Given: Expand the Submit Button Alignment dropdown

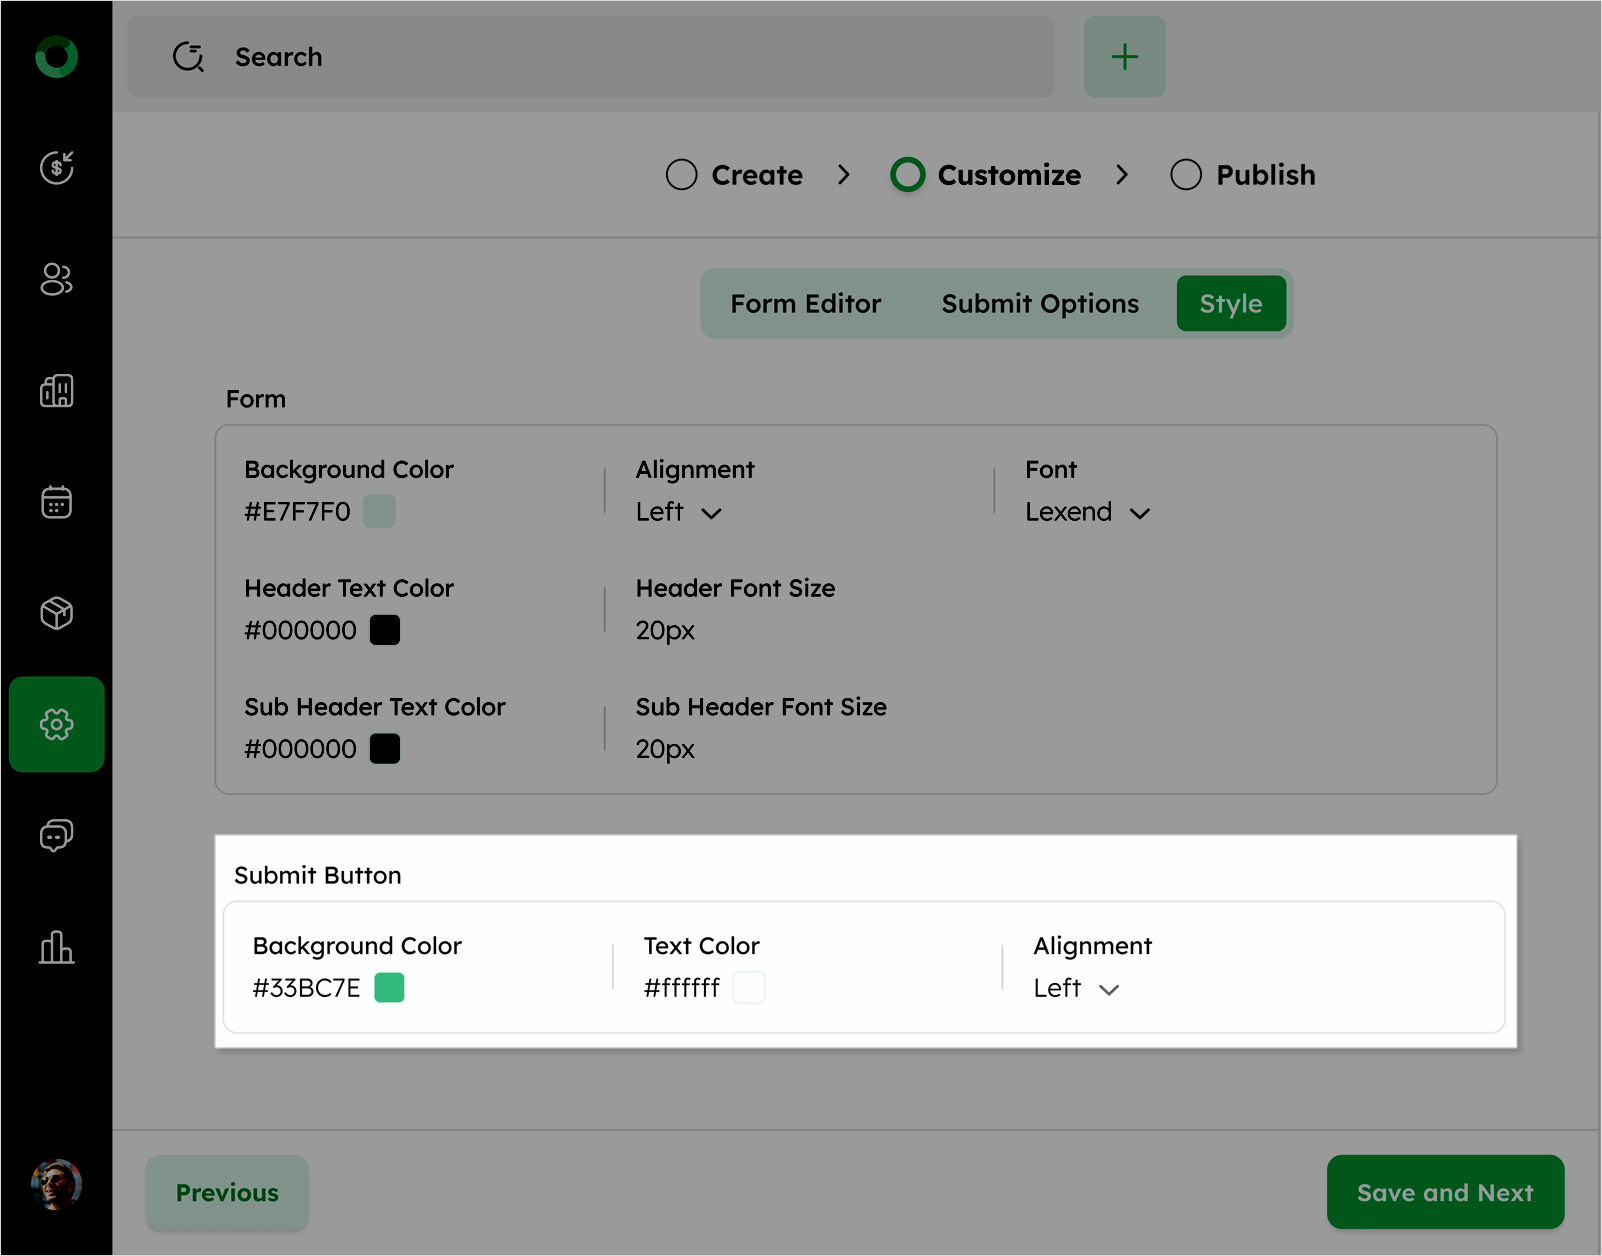Looking at the screenshot, I should (1076, 989).
